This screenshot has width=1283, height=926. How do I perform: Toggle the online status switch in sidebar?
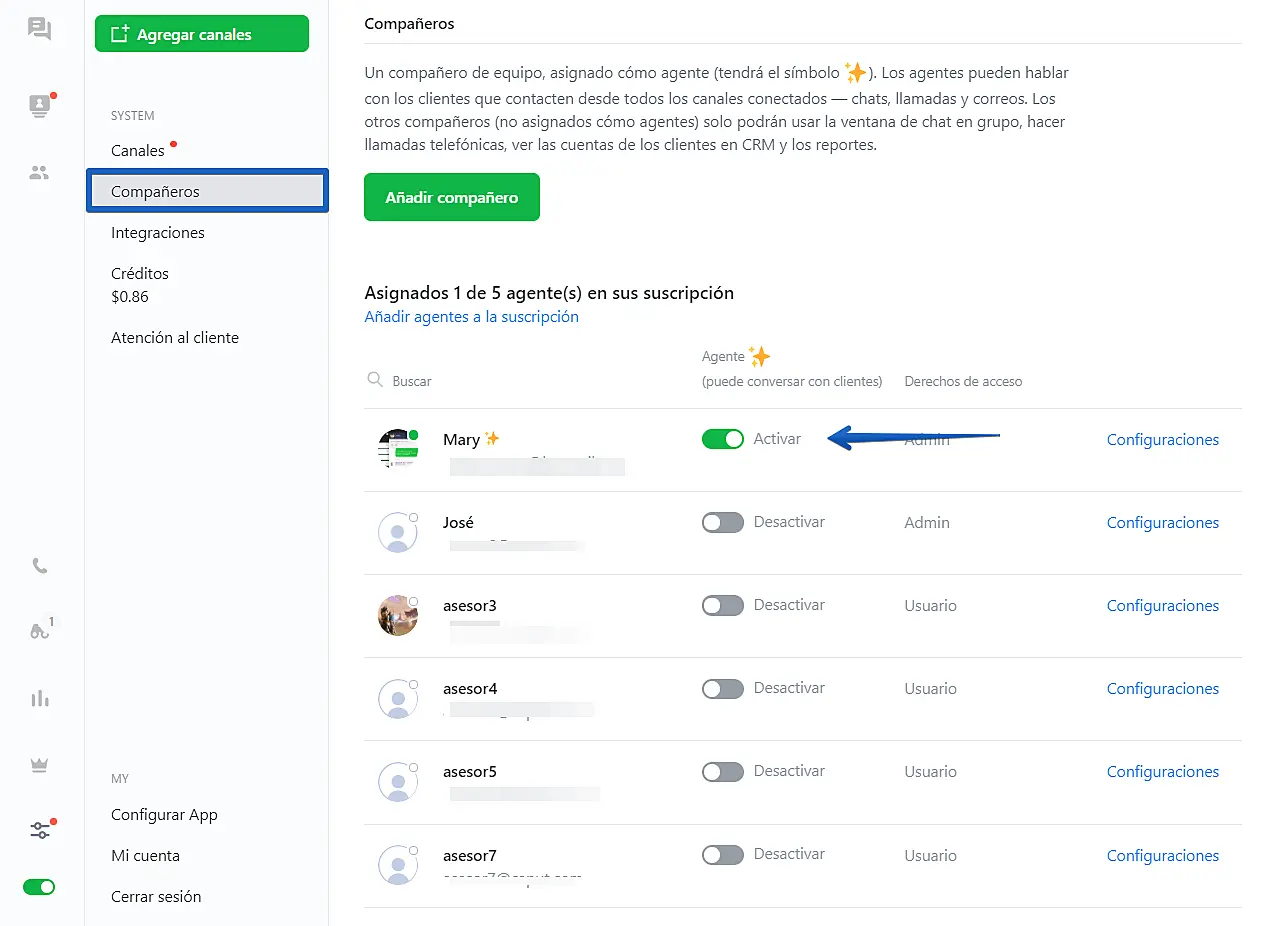pos(40,887)
